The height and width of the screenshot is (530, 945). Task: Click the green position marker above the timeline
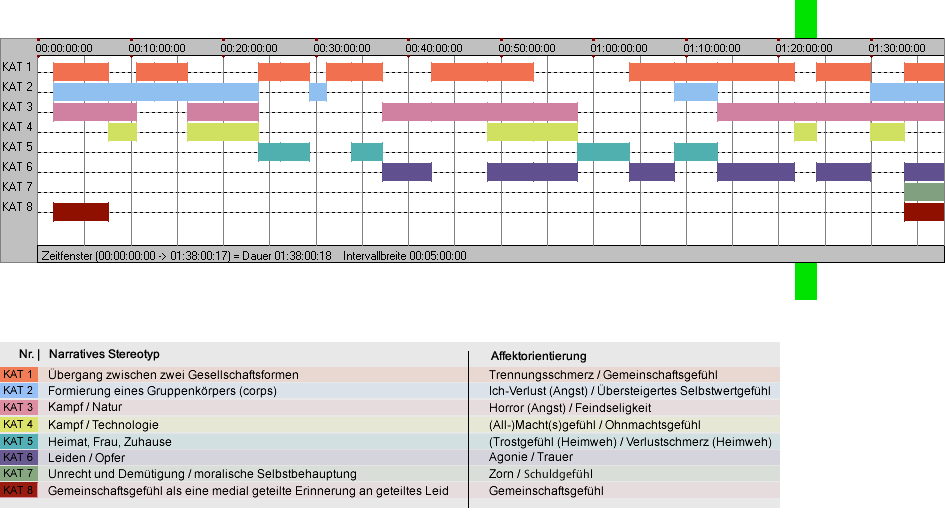pyautogui.click(x=806, y=19)
